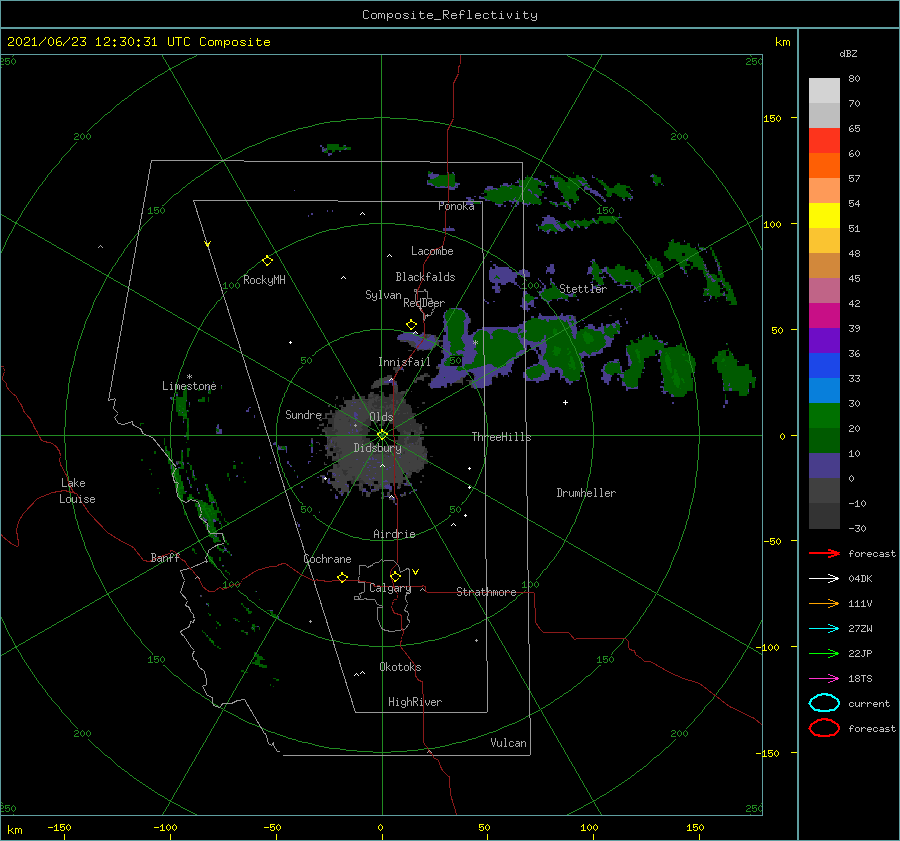Click the HighRiver city label
The height and width of the screenshot is (841, 900).
pyautogui.click(x=415, y=702)
